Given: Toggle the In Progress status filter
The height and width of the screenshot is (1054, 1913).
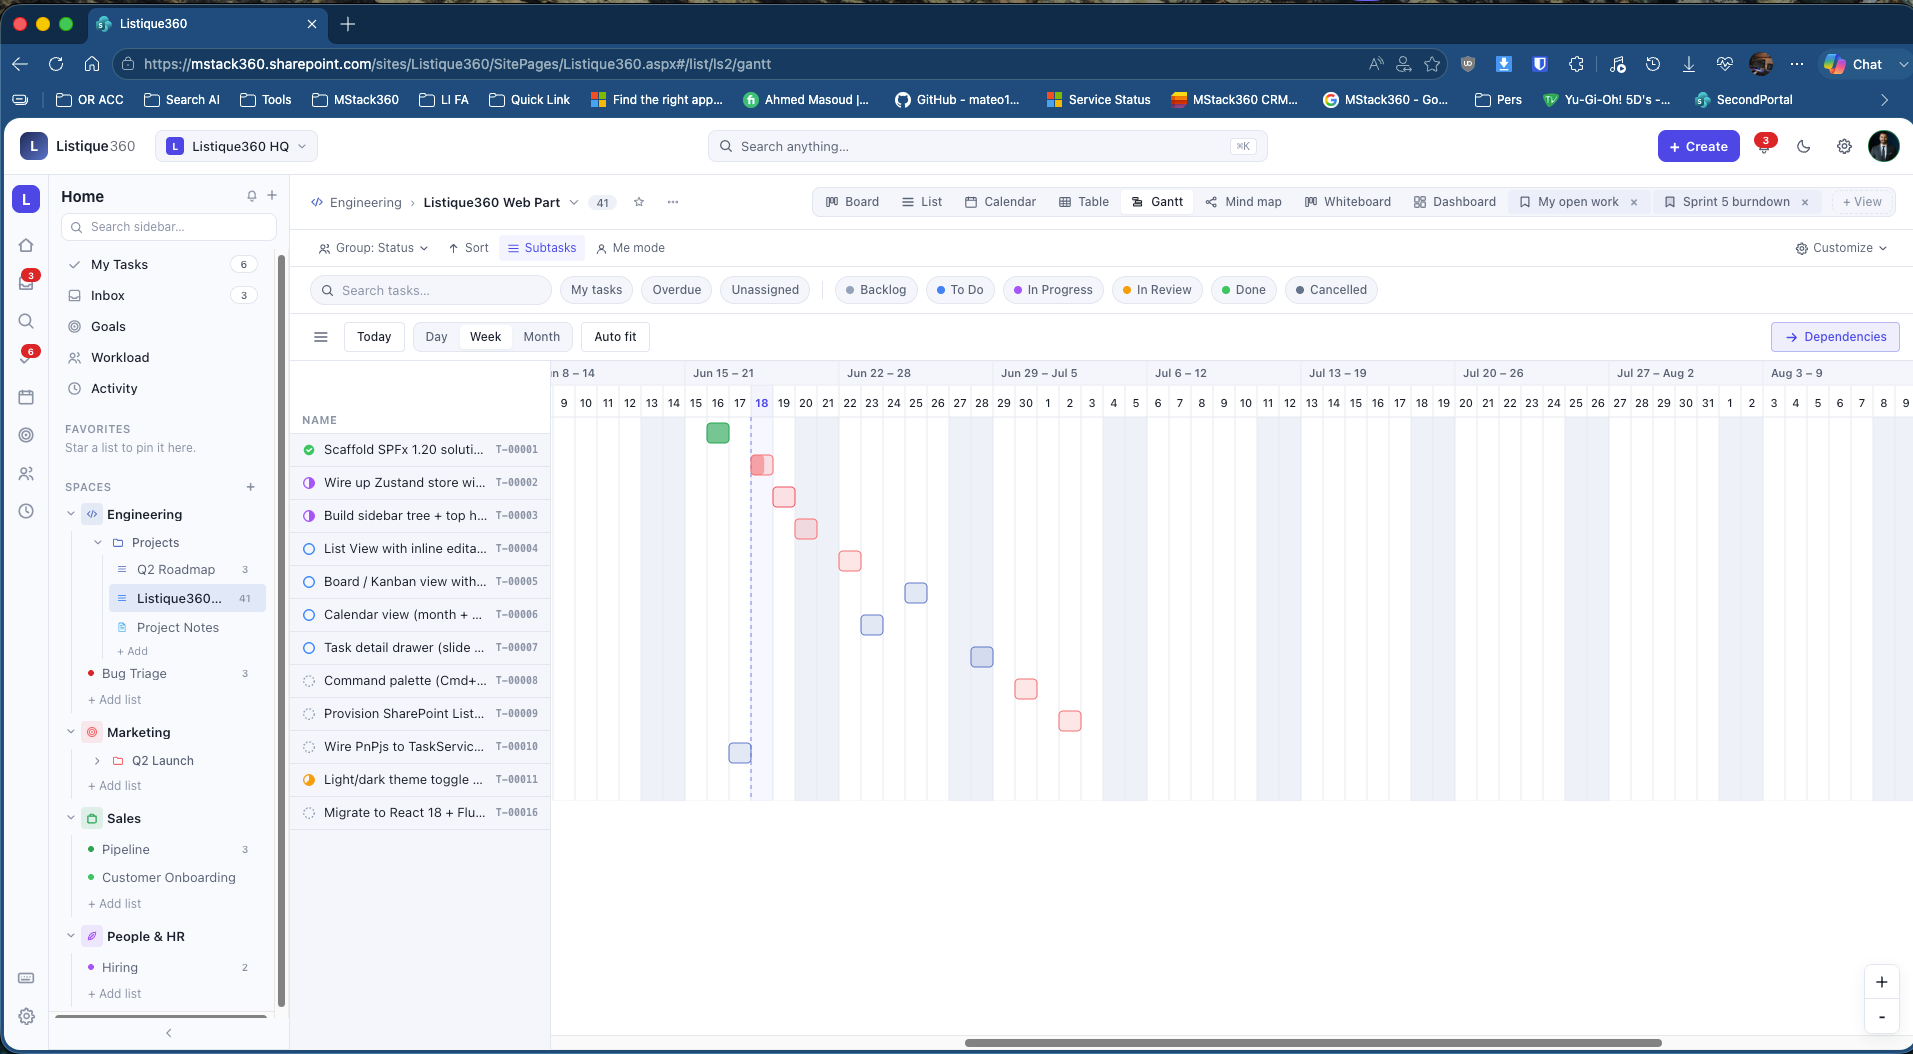Looking at the screenshot, I should coord(1053,290).
